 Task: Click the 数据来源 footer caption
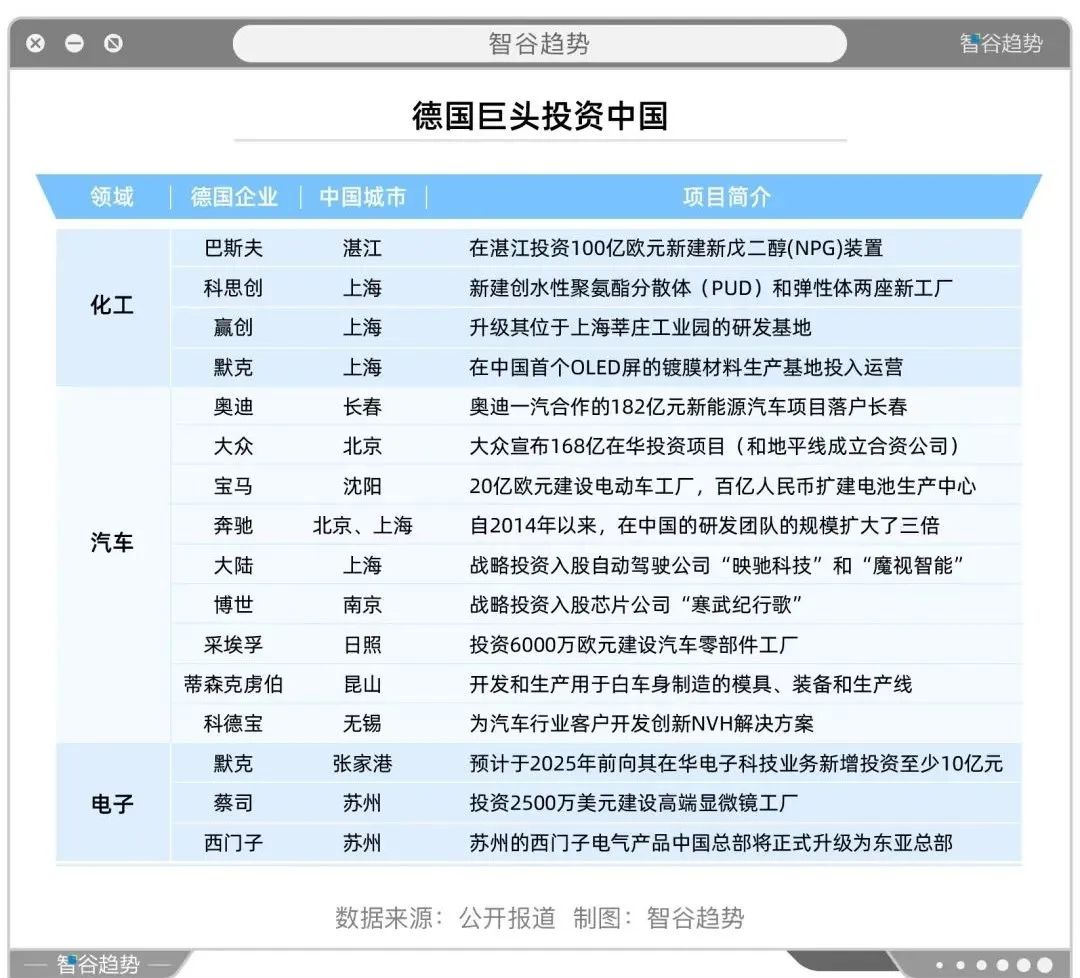point(539,918)
